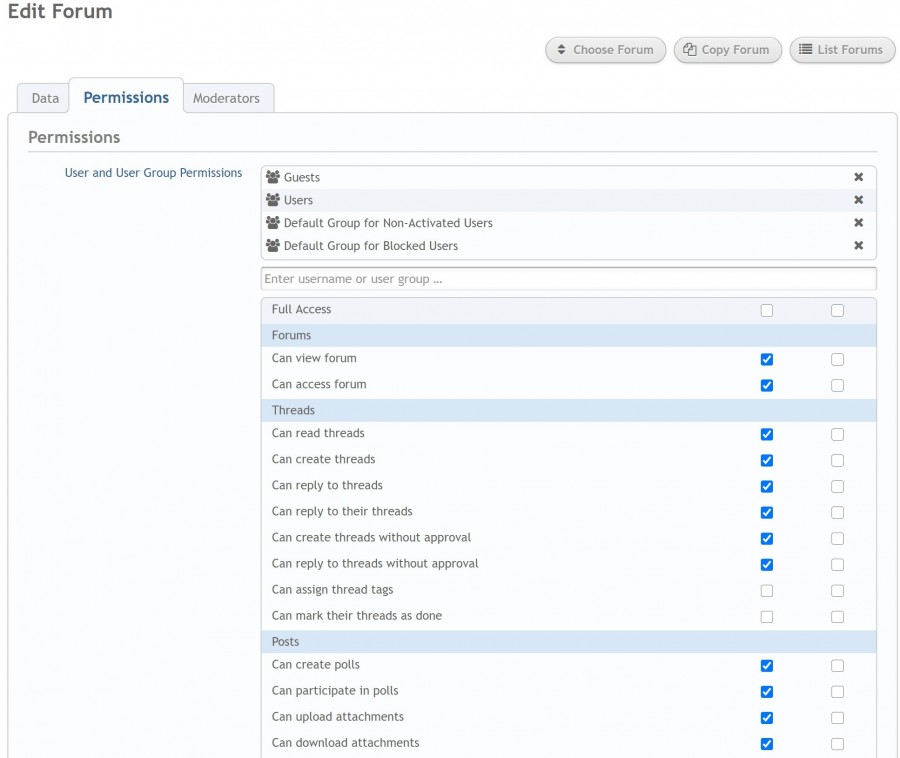Uncheck Can create polls permission
The width and height of the screenshot is (900, 758).
pos(766,666)
